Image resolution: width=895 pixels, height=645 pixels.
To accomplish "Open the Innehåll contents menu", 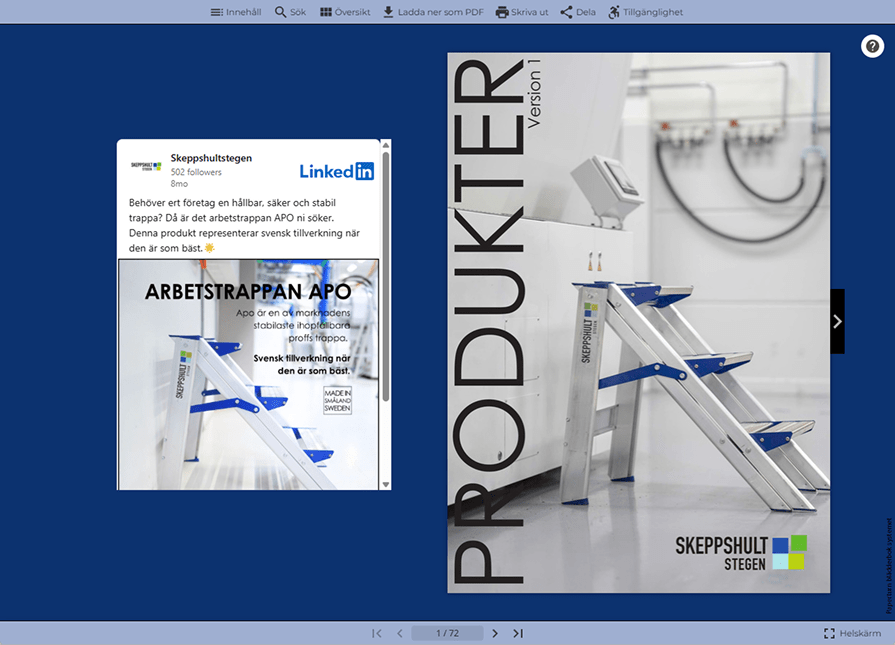I will [236, 12].
